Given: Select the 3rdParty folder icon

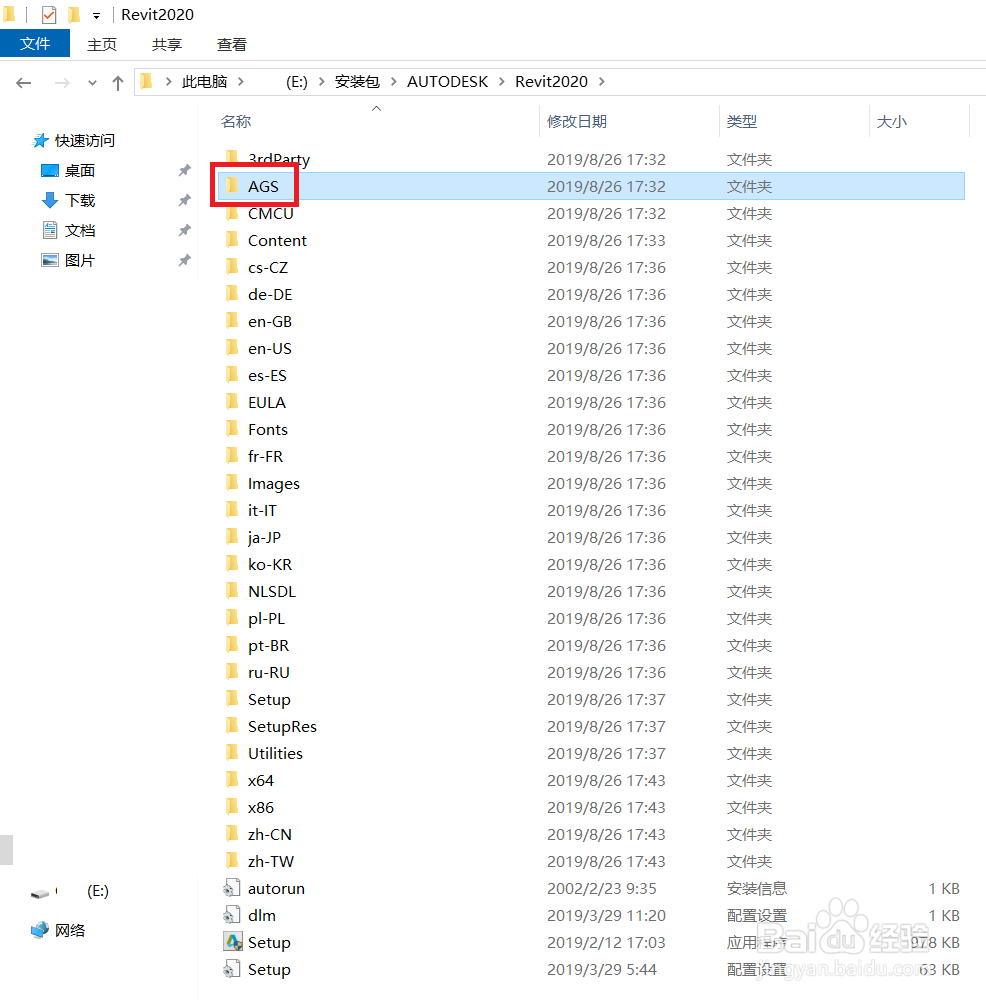Looking at the screenshot, I should click(x=232, y=157).
